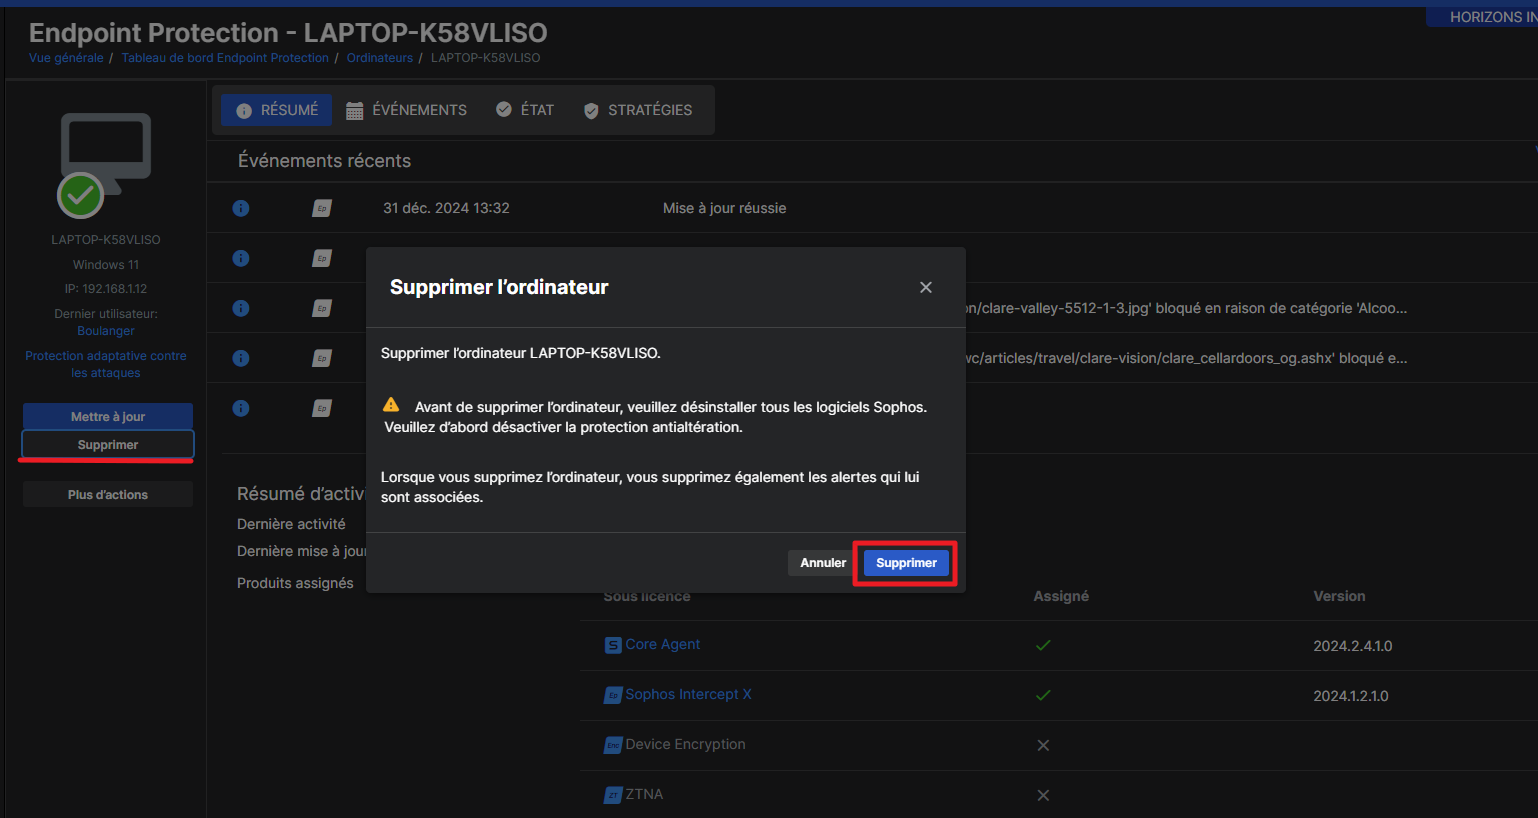Screen dimensions: 1538x818
Task: Click the Sophos Intercept X product icon
Action: coord(613,695)
